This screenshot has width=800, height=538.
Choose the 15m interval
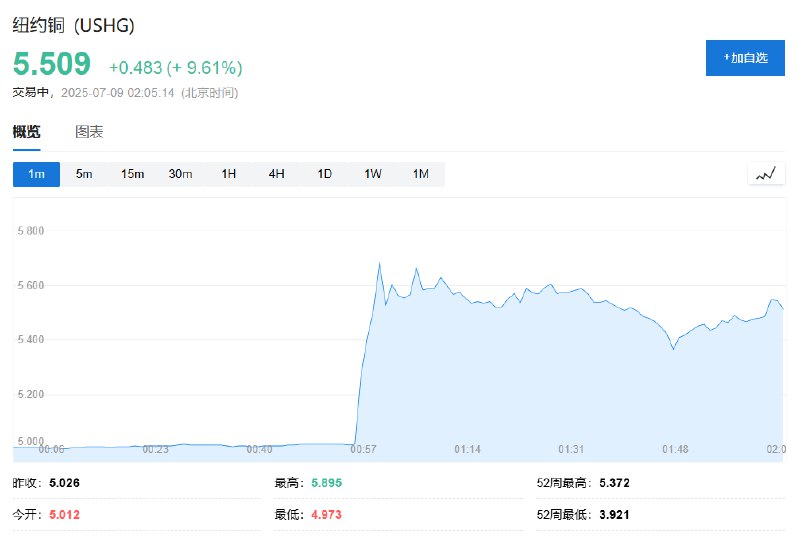[132, 174]
